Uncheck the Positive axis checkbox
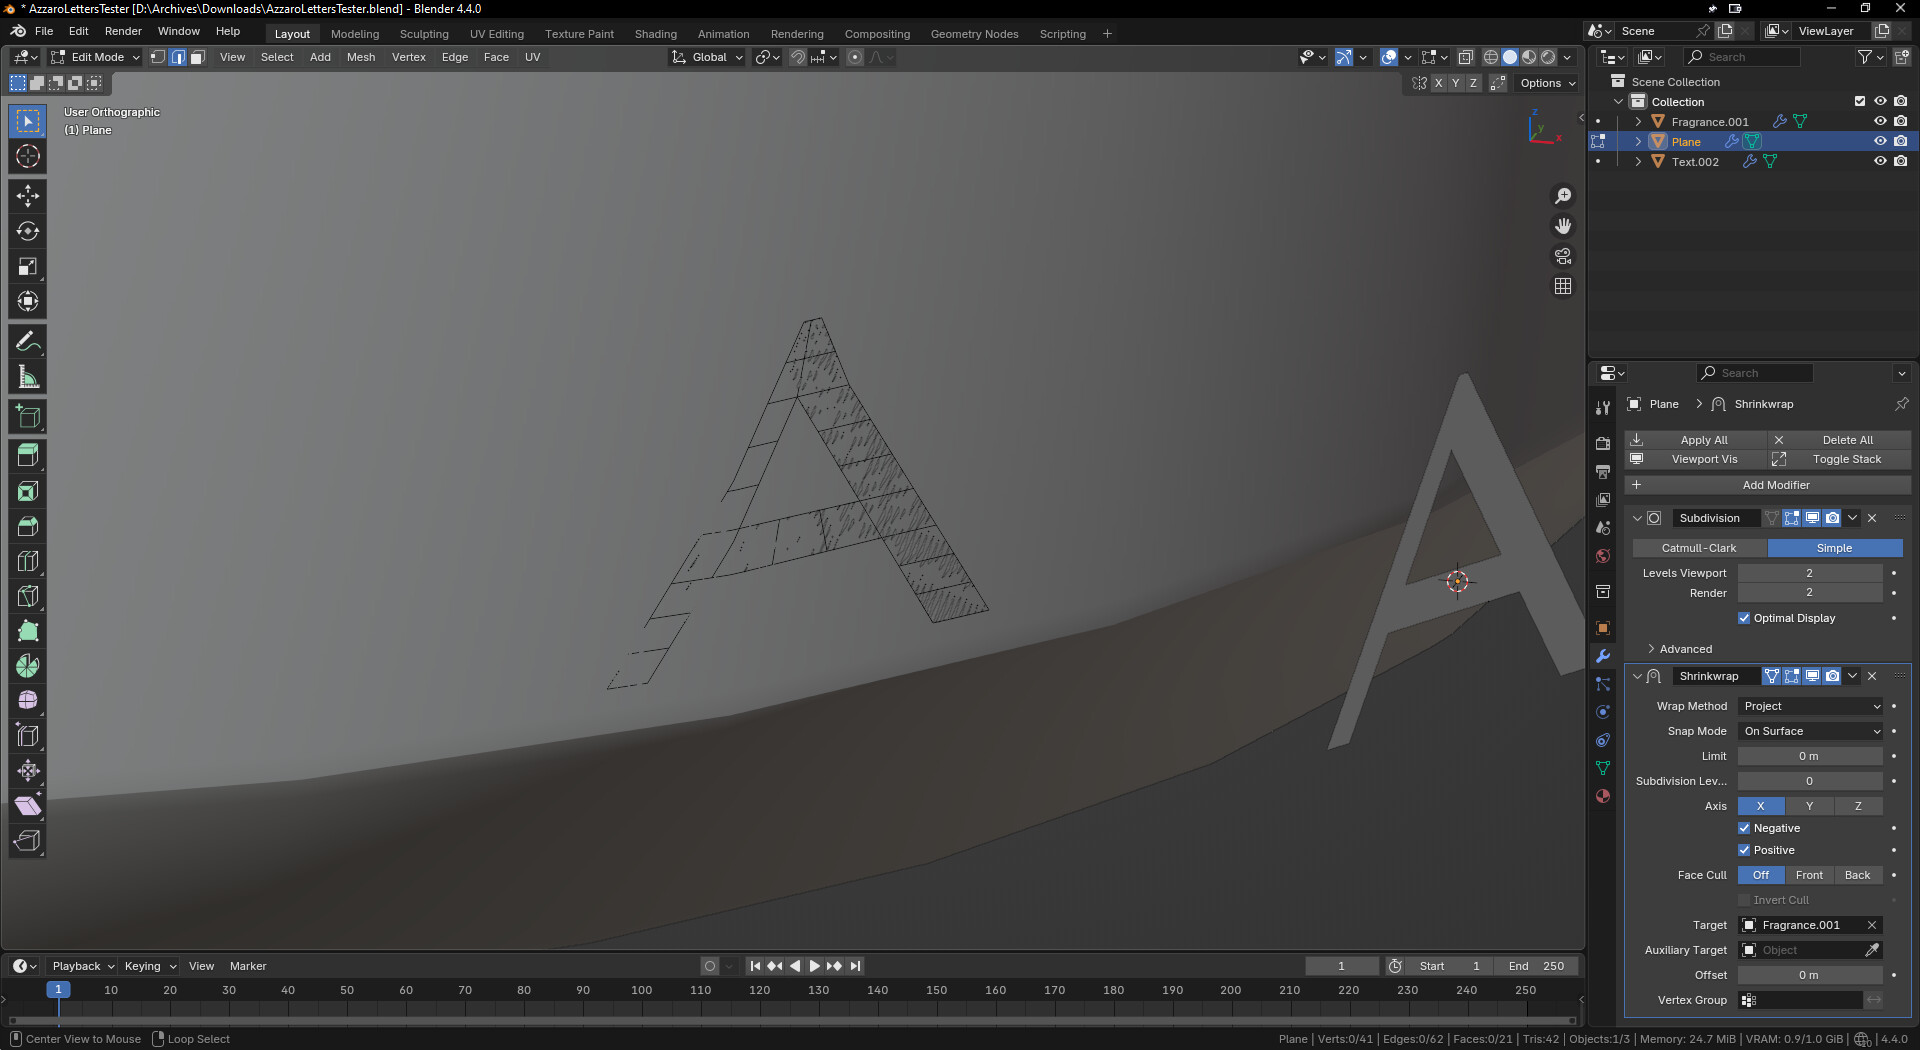Image resolution: width=1920 pixels, height=1050 pixels. 1744,850
